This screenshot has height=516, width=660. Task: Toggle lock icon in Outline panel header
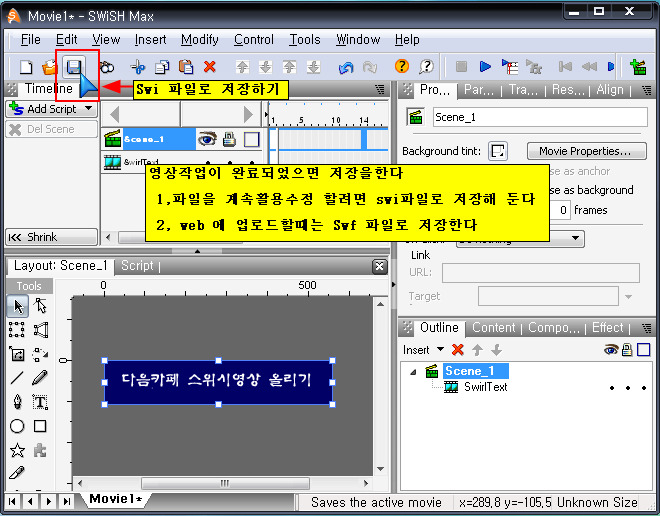click(627, 349)
